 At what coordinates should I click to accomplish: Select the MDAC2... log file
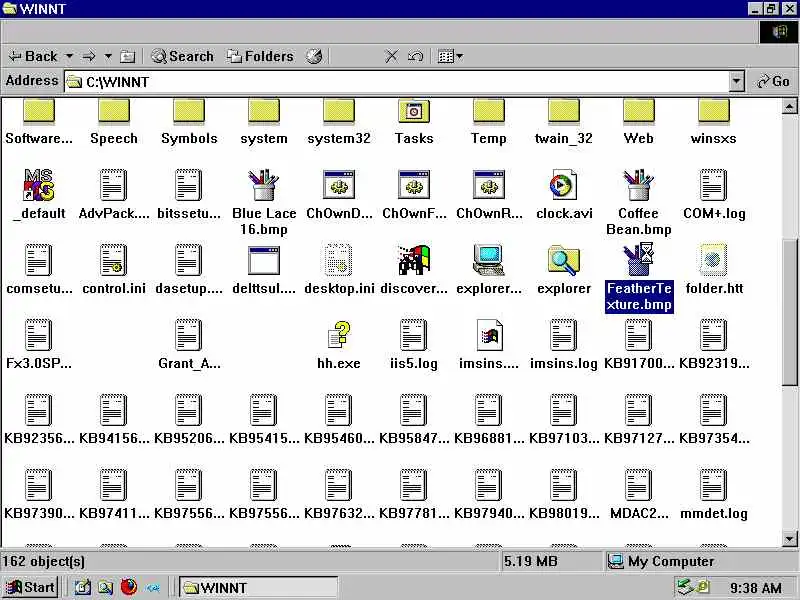(639, 494)
